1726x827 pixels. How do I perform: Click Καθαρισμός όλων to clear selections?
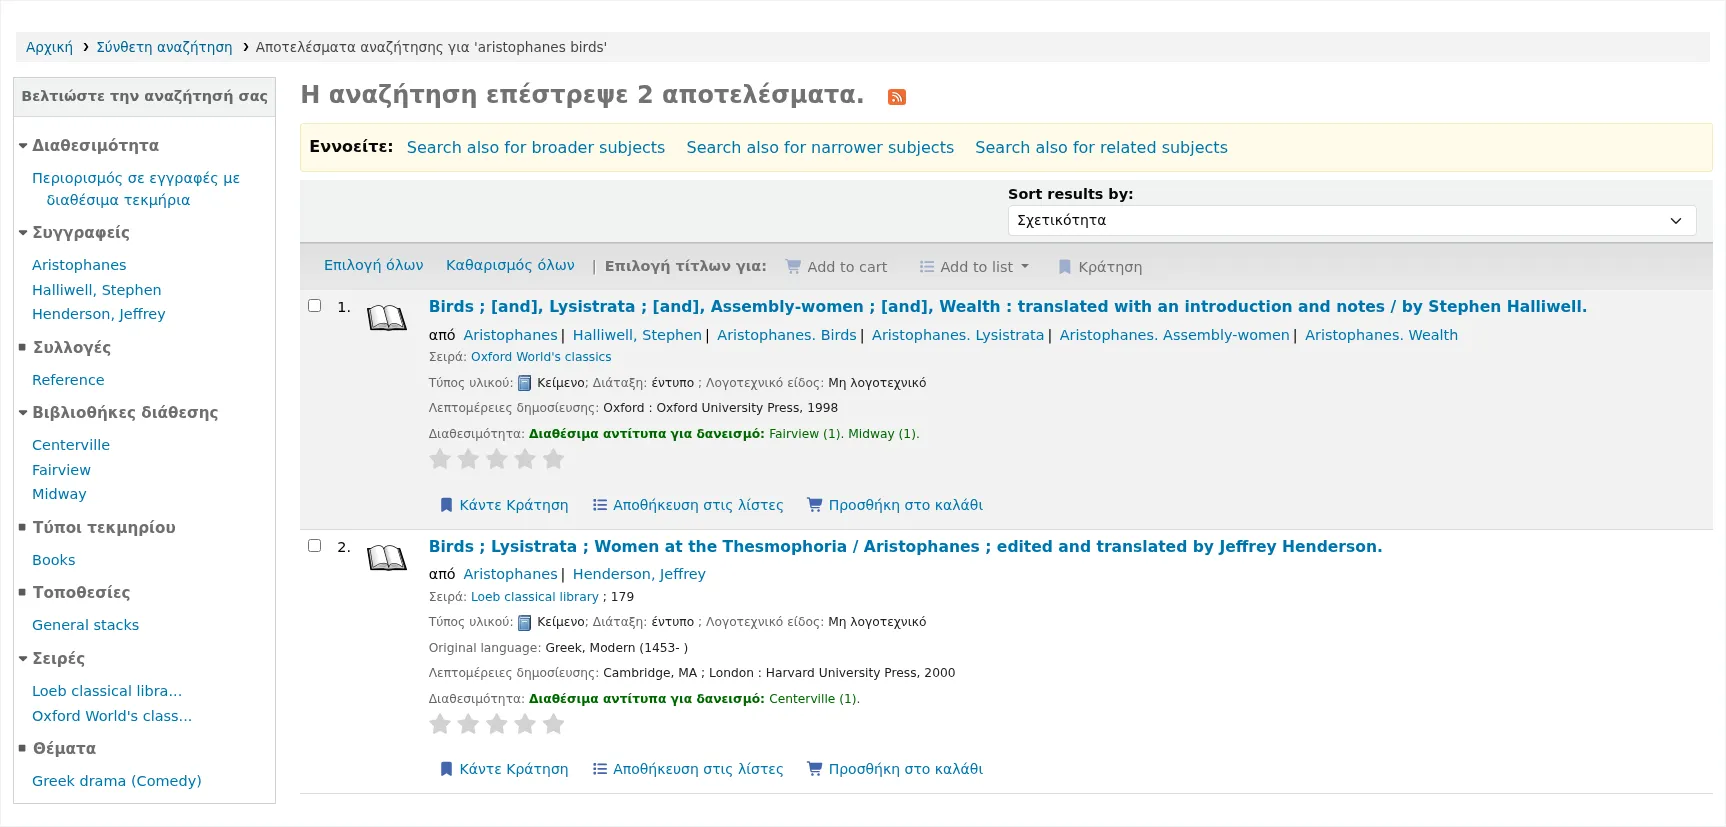510,265
